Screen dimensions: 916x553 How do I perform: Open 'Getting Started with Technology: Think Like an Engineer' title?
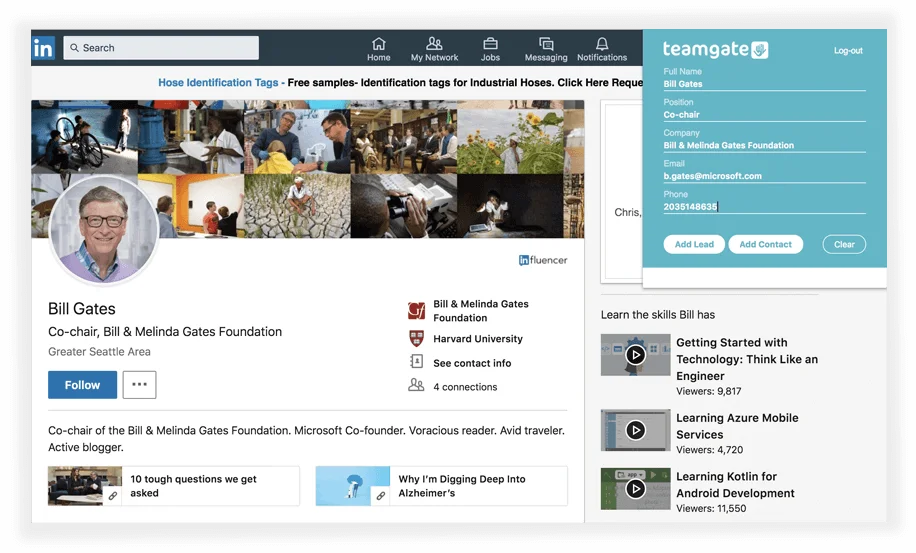pyautogui.click(x=747, y=359)
